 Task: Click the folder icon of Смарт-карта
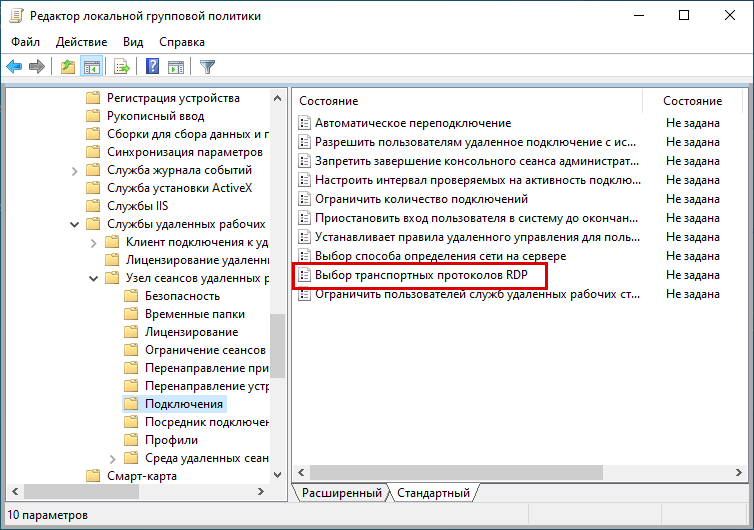click(93, 476)
